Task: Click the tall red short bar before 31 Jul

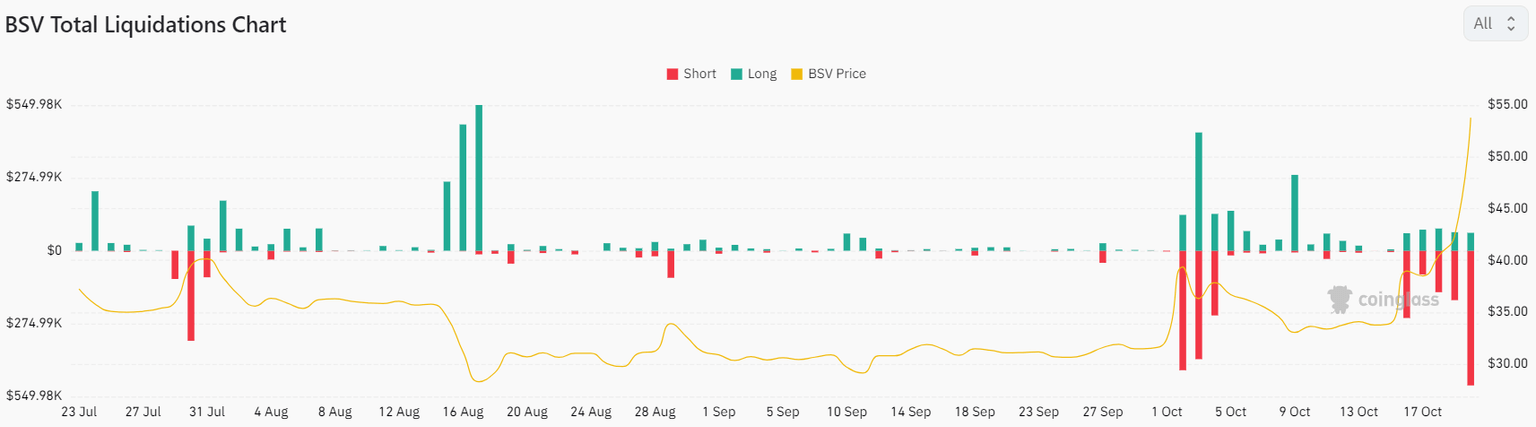Action: click(x=191, y=295)
